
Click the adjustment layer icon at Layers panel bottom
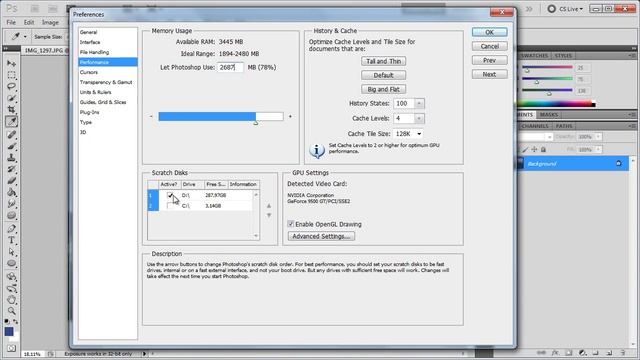[x=582, y=352]
